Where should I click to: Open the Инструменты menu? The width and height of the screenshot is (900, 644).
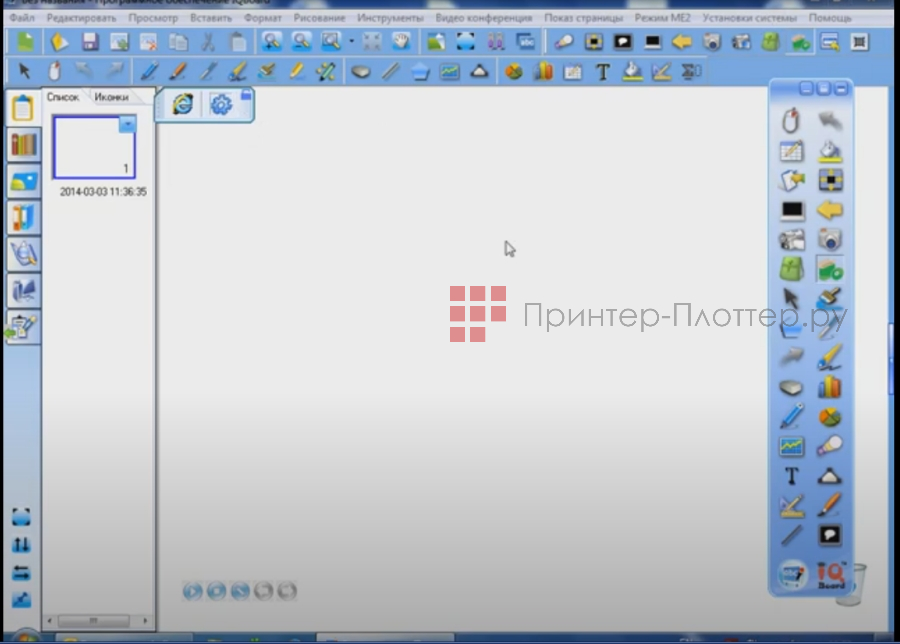coord(390,18)
